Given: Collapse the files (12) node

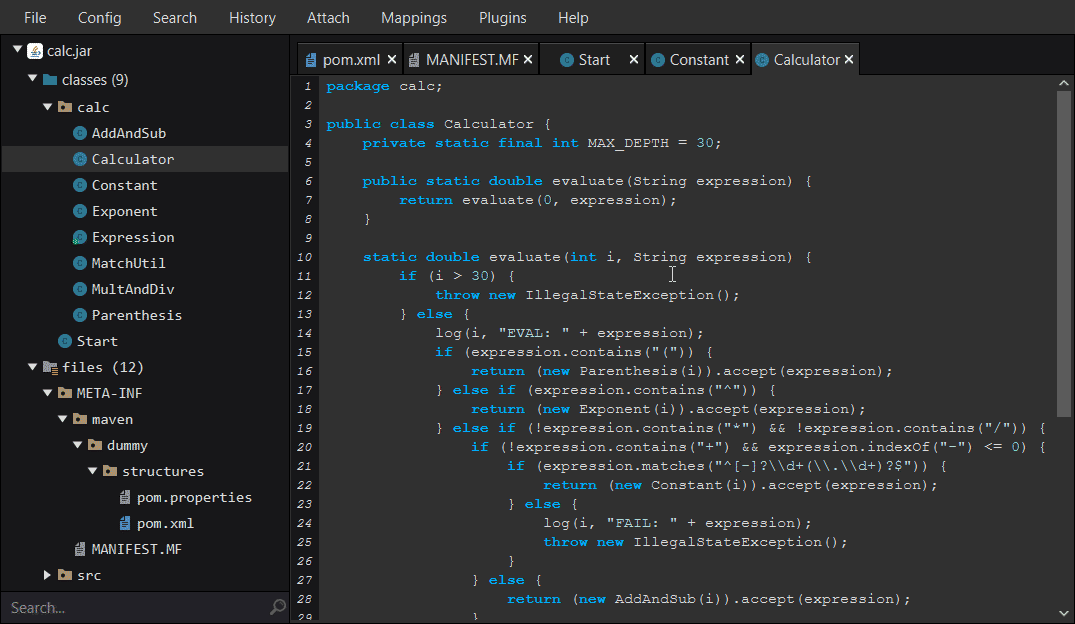Looking at the screenshot, I should point(32,367).
